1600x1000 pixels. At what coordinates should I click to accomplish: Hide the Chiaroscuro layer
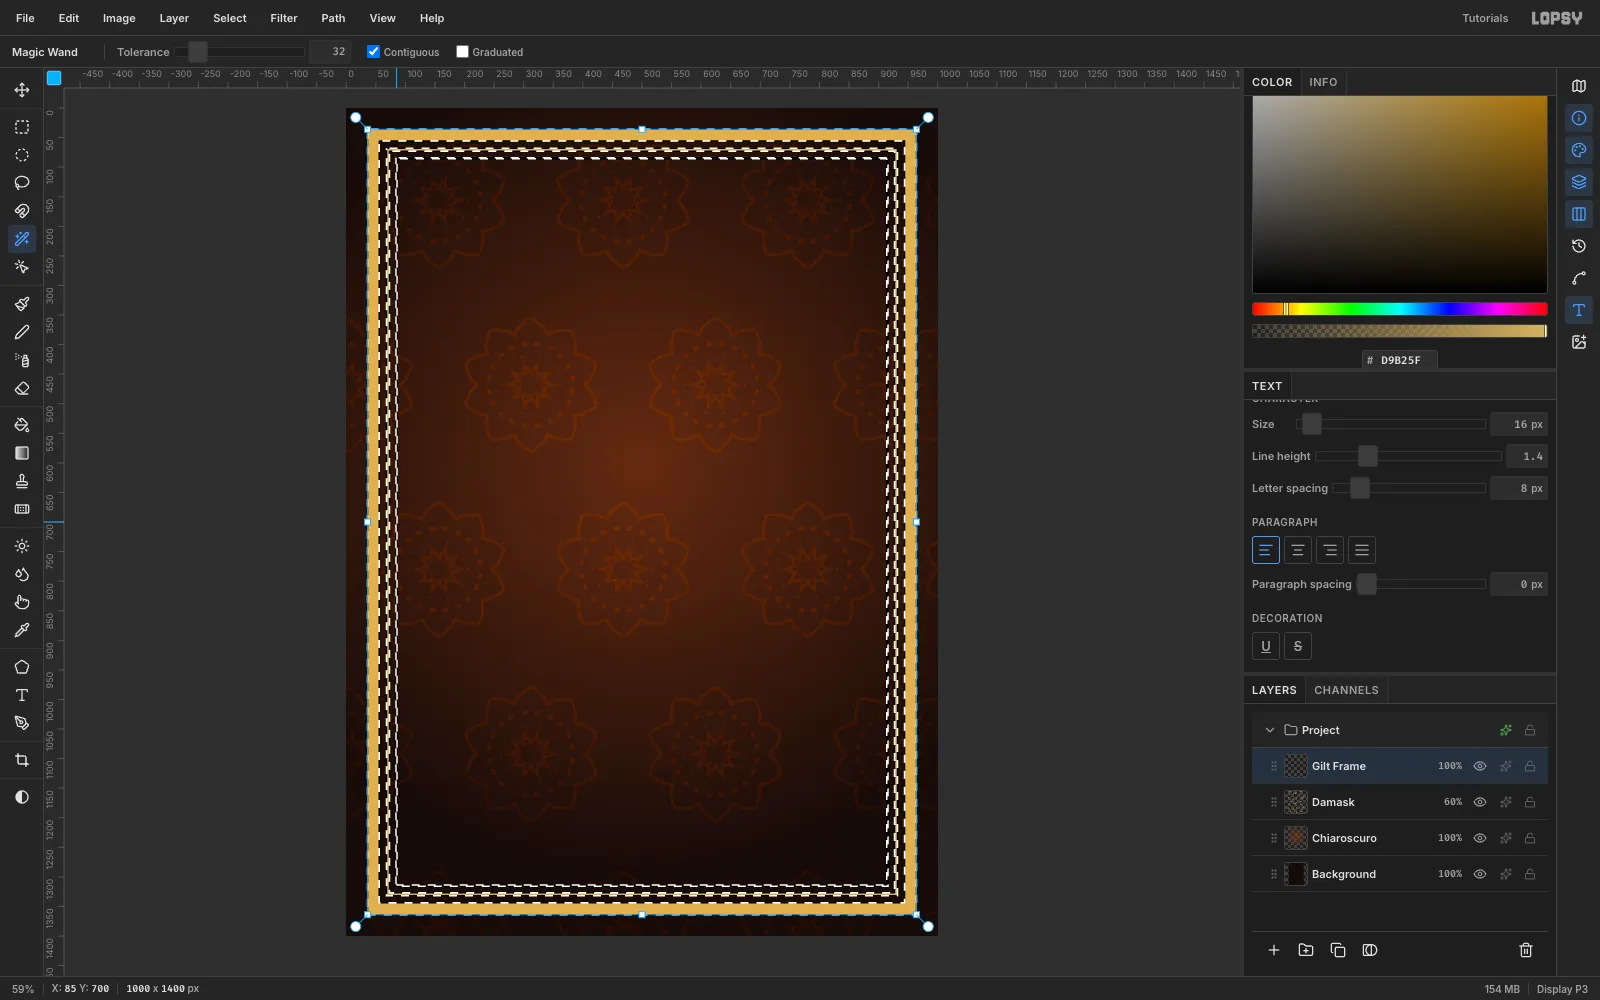click(x=1480, y=838)
